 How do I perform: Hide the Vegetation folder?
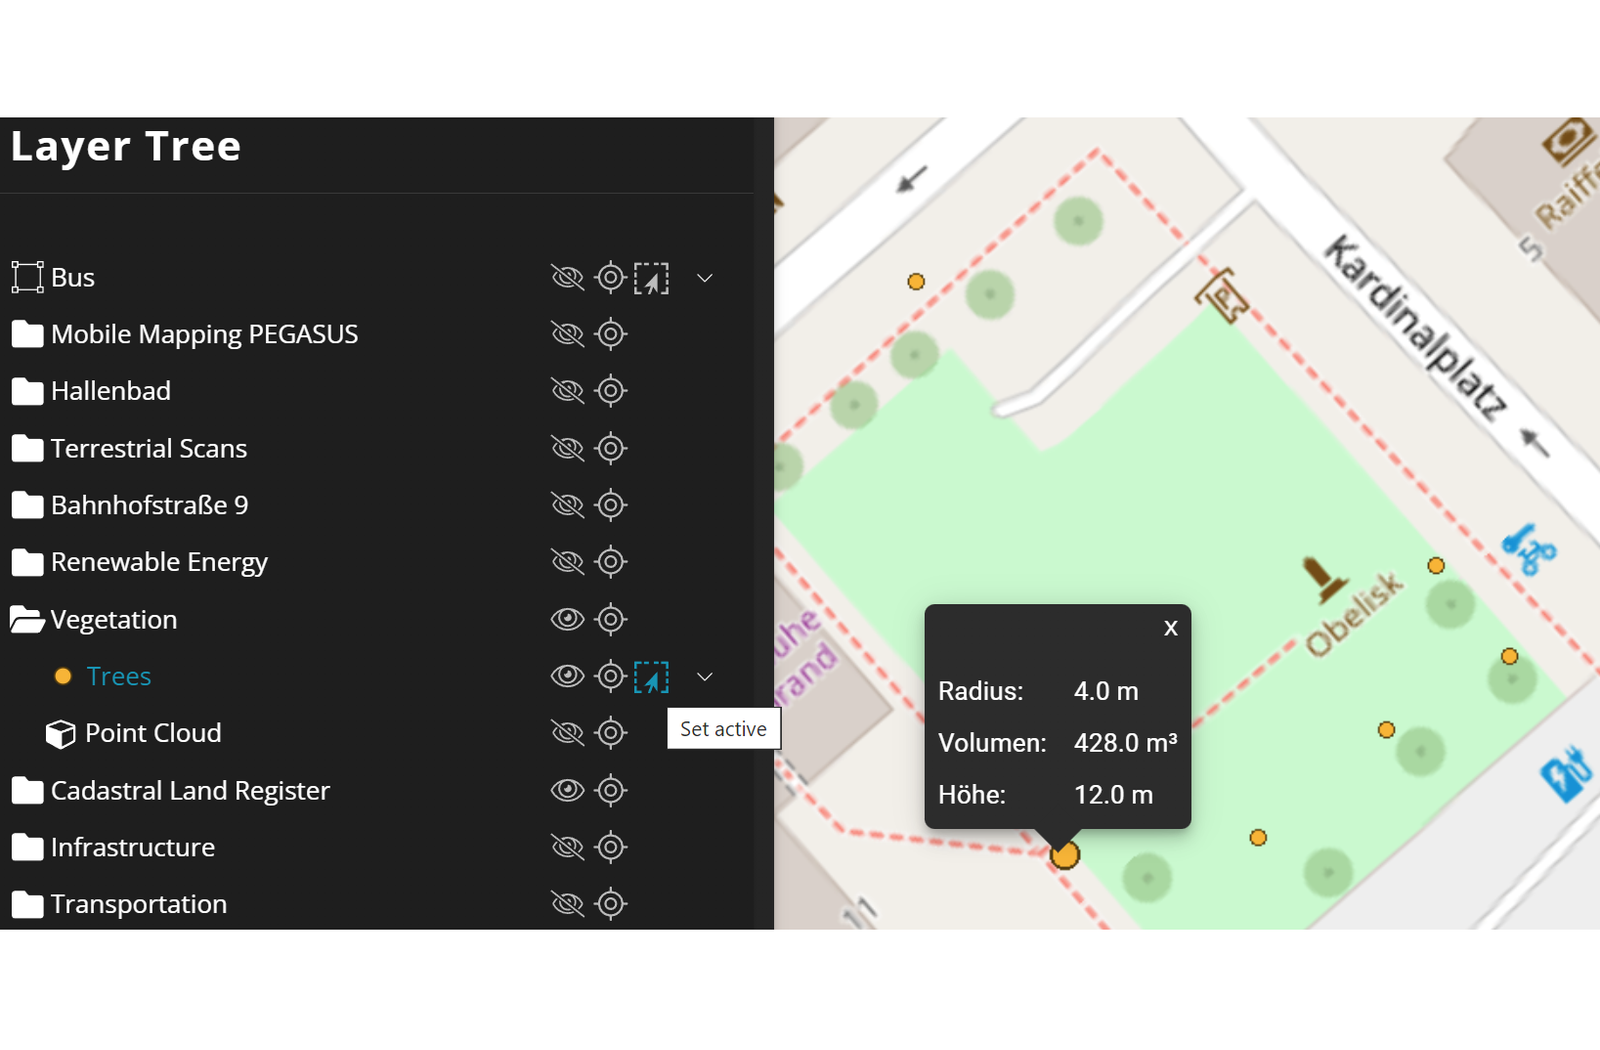[567, 619]
